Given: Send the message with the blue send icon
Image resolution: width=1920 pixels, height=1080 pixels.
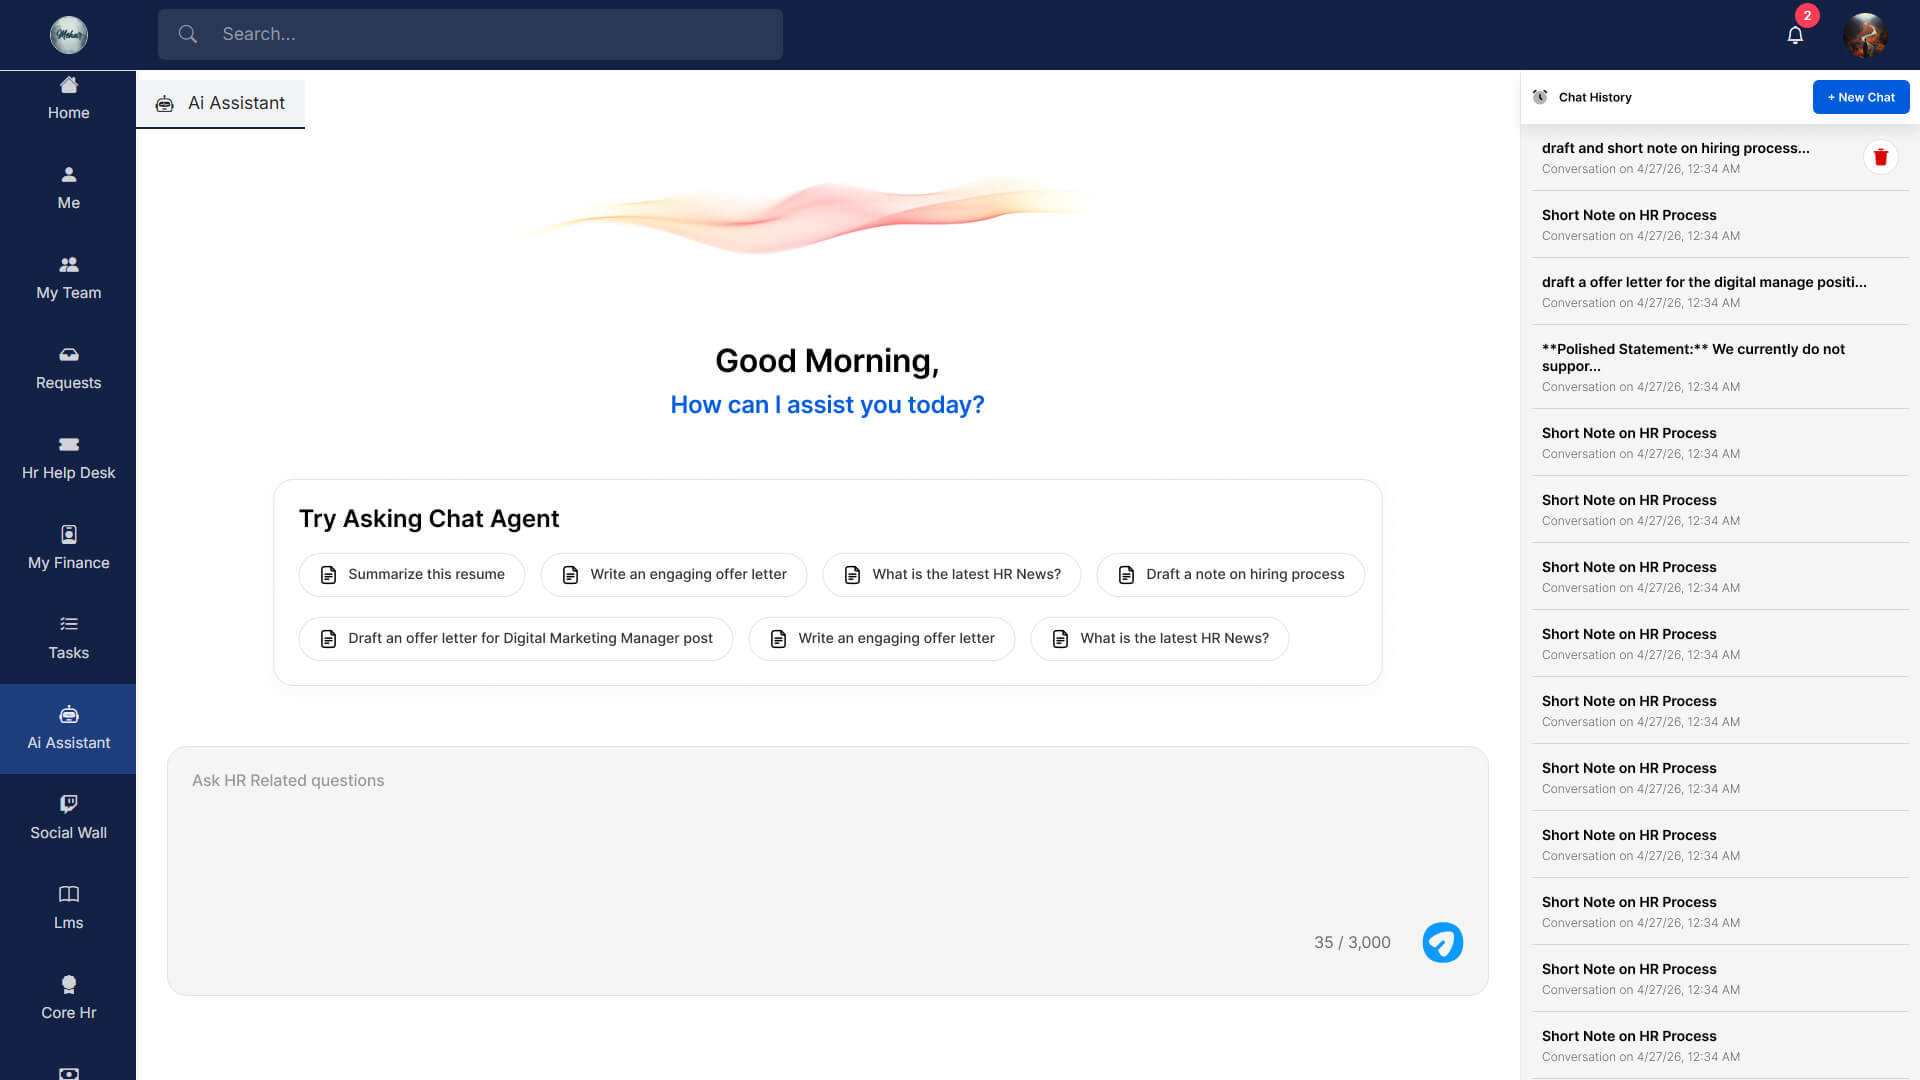Looking at the screenshot, I should [x=1442, y=942].
